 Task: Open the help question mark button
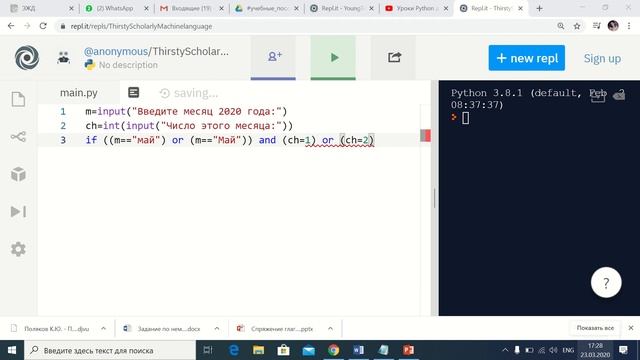(x=606, y=282)
